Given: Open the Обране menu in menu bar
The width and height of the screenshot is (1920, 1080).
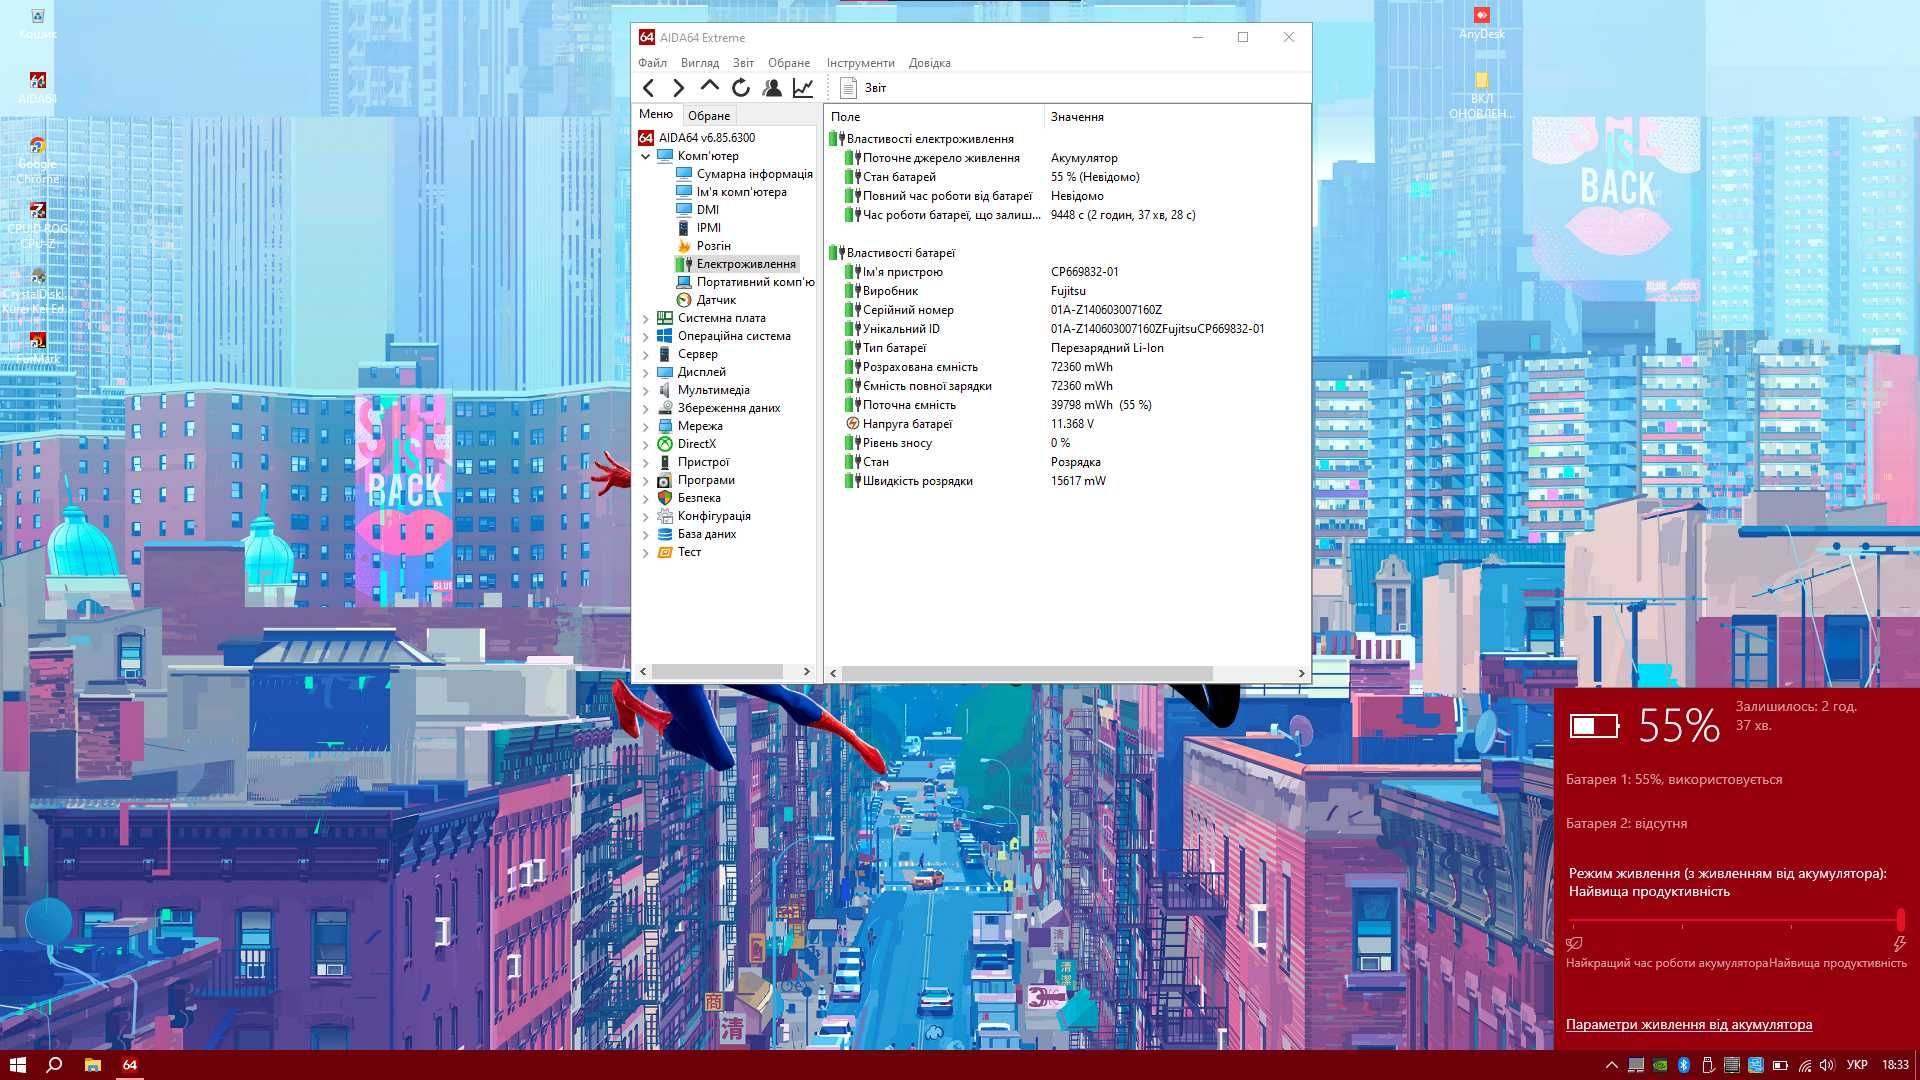Looking at the screenshot, I should pyautogui.click(x=789, y=63).
